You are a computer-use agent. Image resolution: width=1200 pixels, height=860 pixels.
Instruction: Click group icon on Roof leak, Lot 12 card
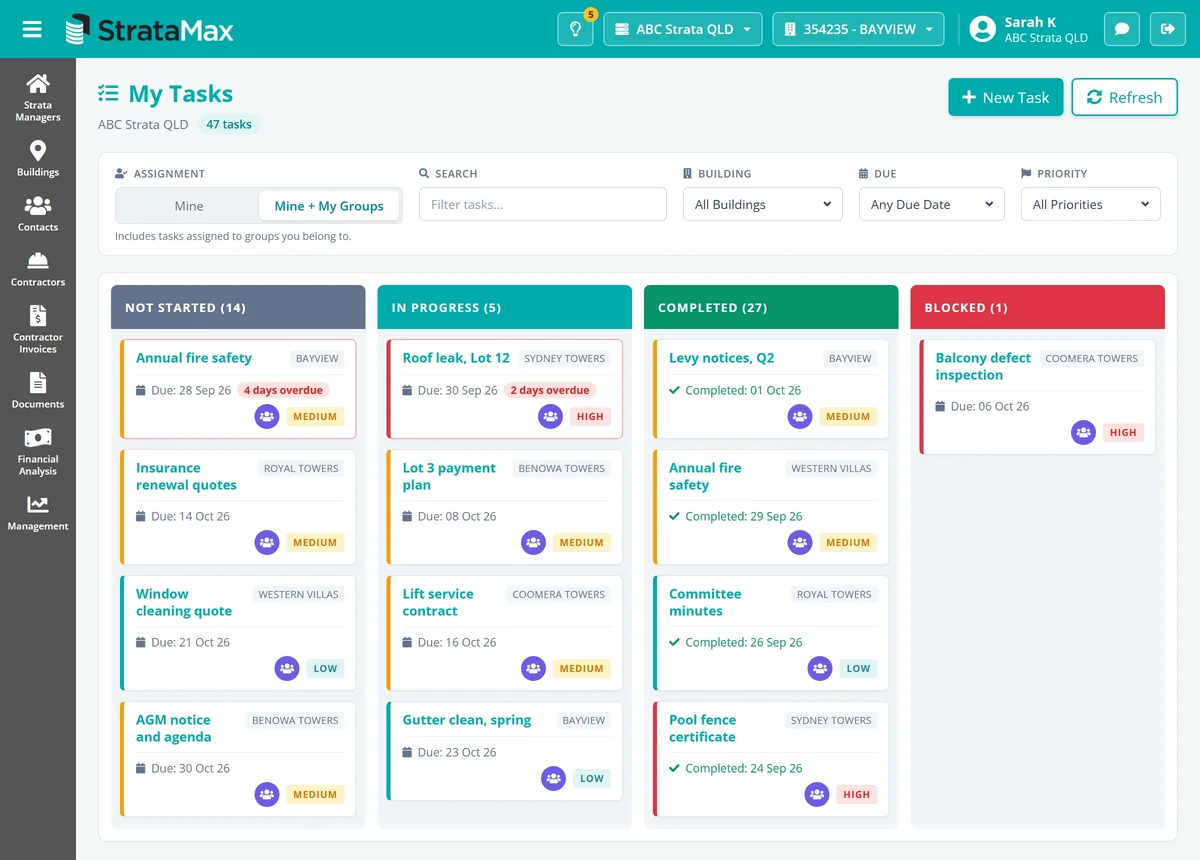[551, 417]
